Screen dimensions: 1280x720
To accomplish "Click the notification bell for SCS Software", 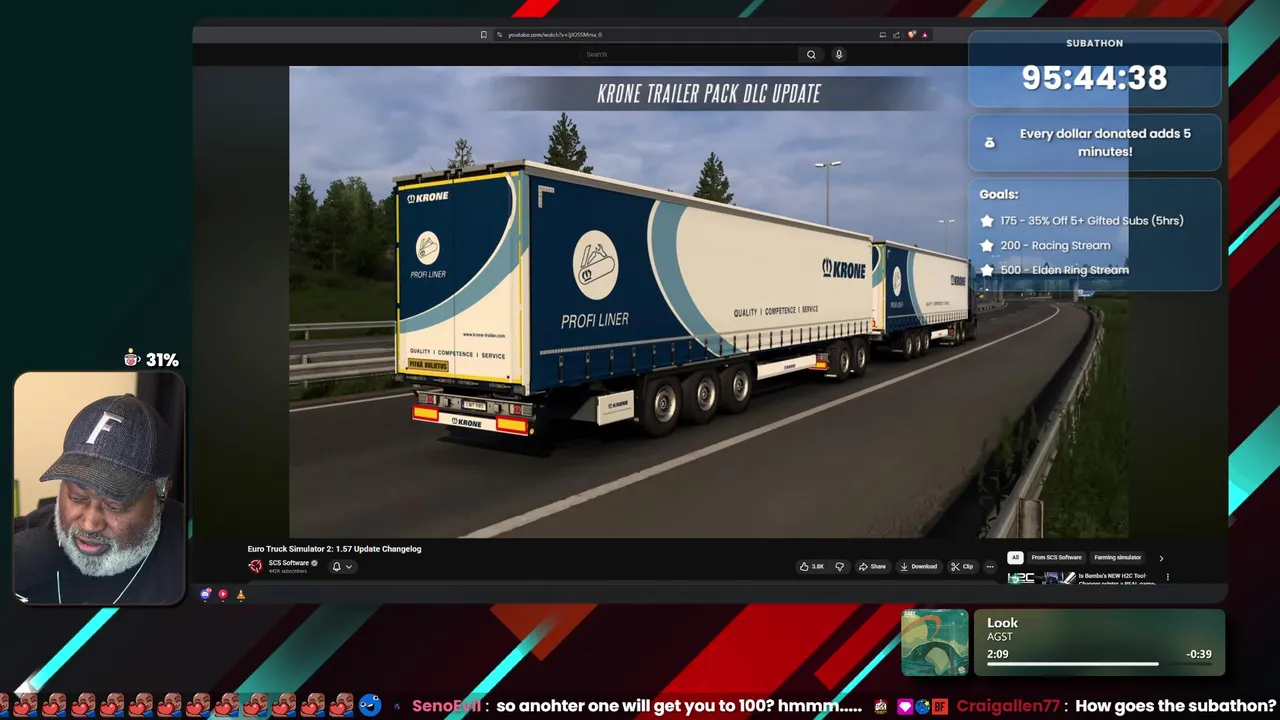I will (336, 567).
